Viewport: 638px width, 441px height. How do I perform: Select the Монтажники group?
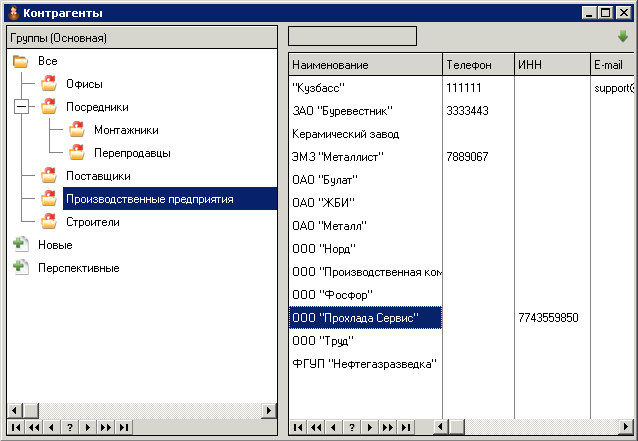coord(125,130)
